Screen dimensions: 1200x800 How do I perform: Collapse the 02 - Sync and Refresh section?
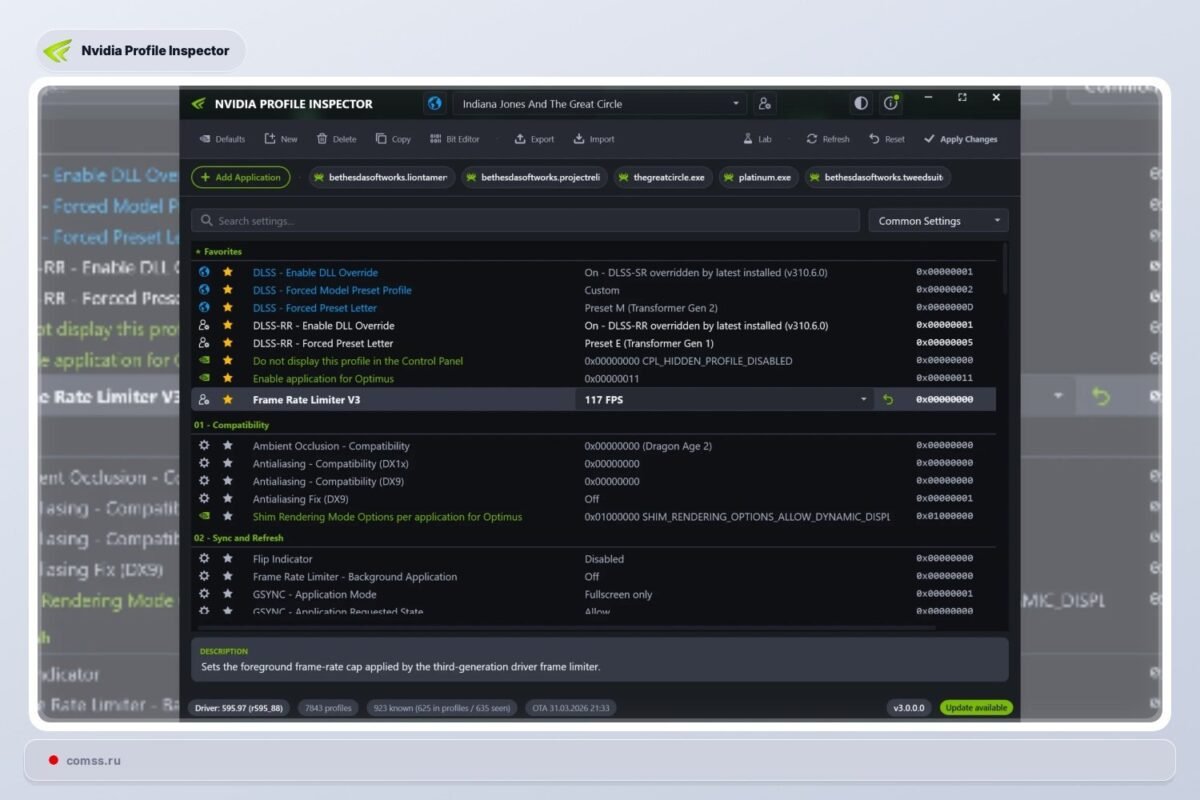tap(239, 538)
